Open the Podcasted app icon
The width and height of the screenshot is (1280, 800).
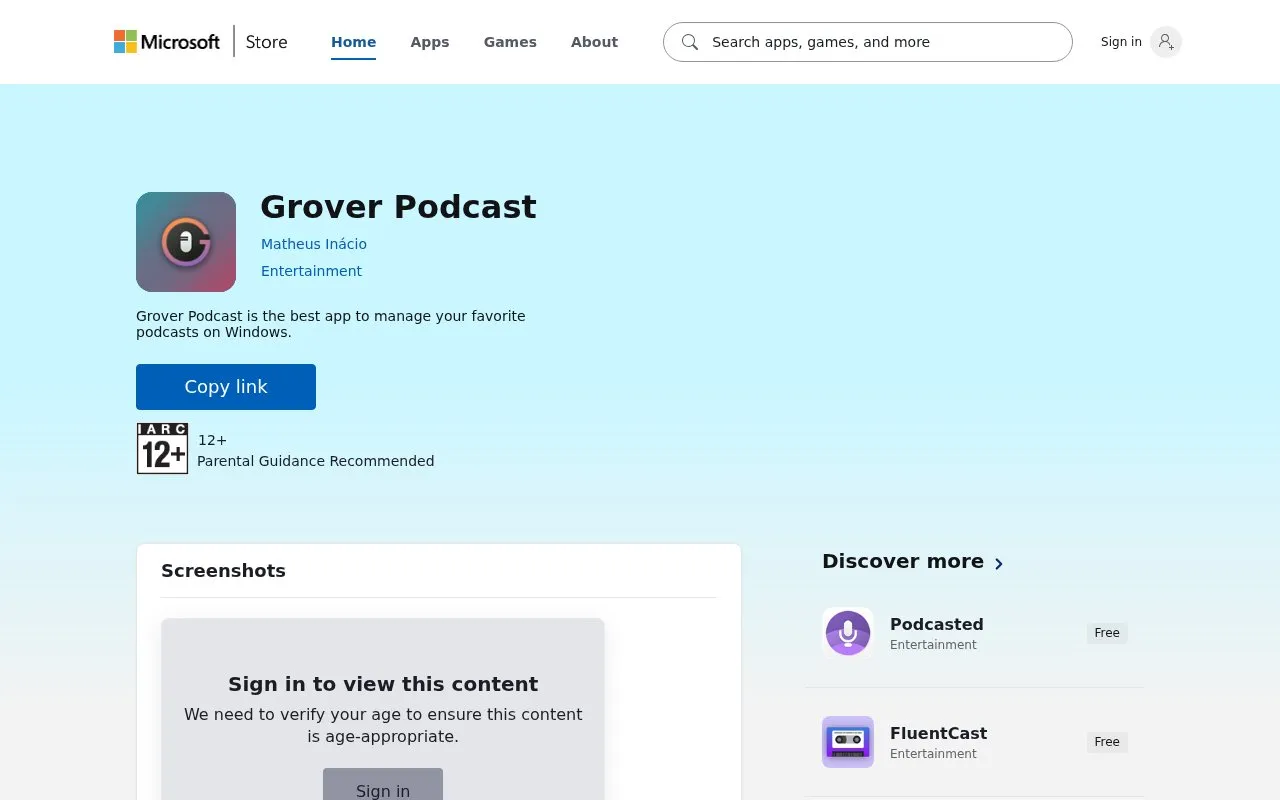(x=848, y=633)
